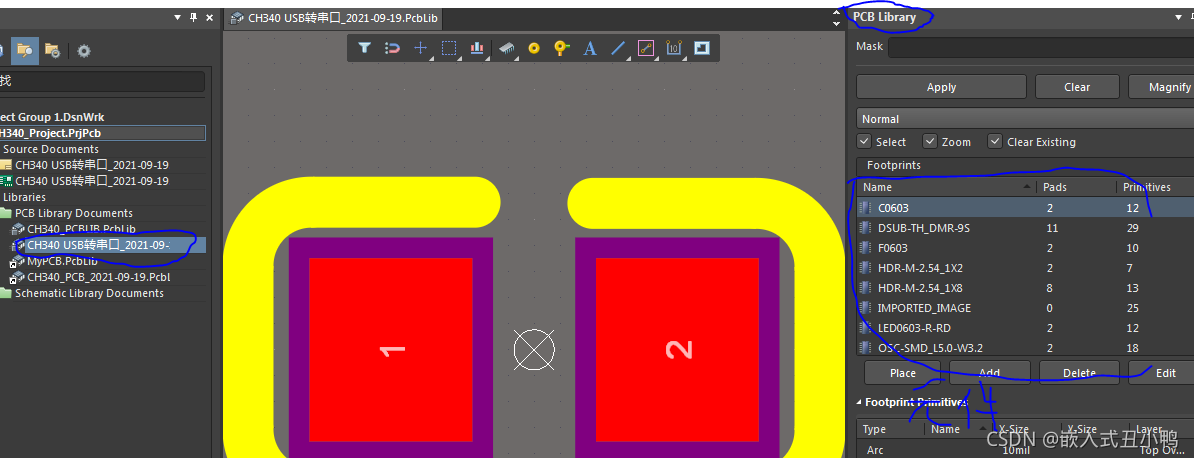Click the project search field
1194x458 pixels.
coord(102,82)
